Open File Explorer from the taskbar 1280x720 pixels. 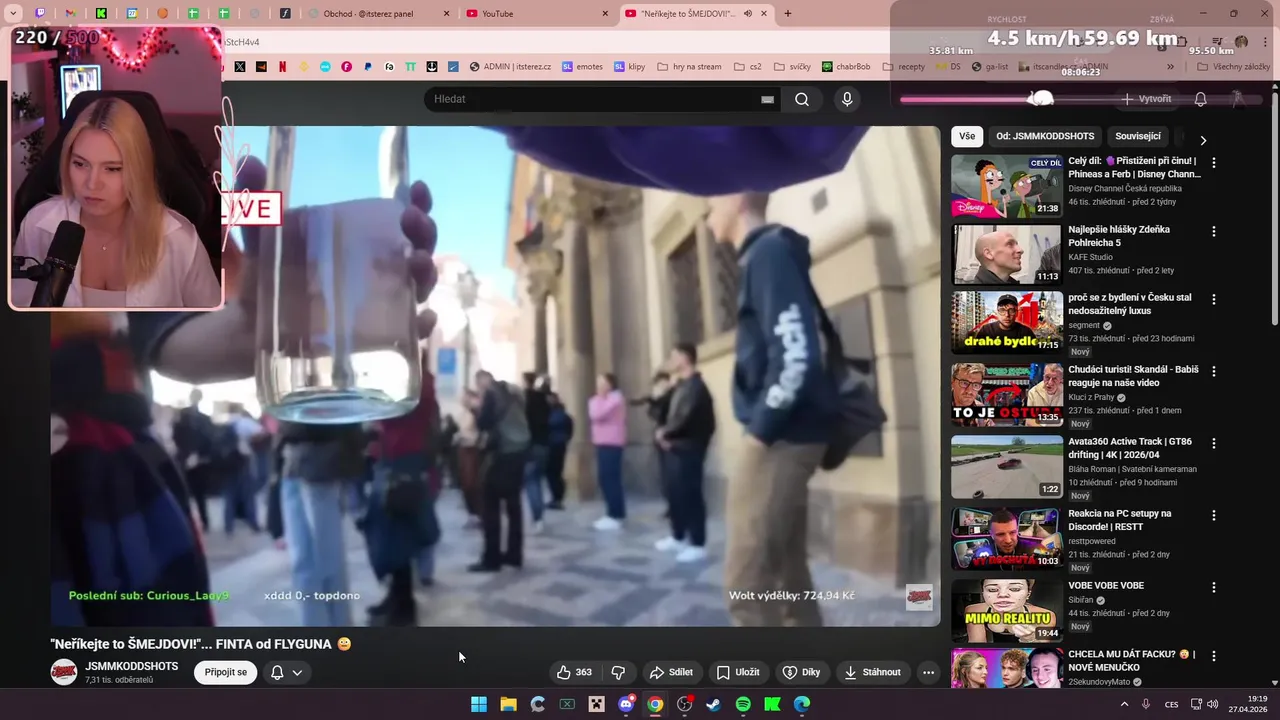pos(508,704)
